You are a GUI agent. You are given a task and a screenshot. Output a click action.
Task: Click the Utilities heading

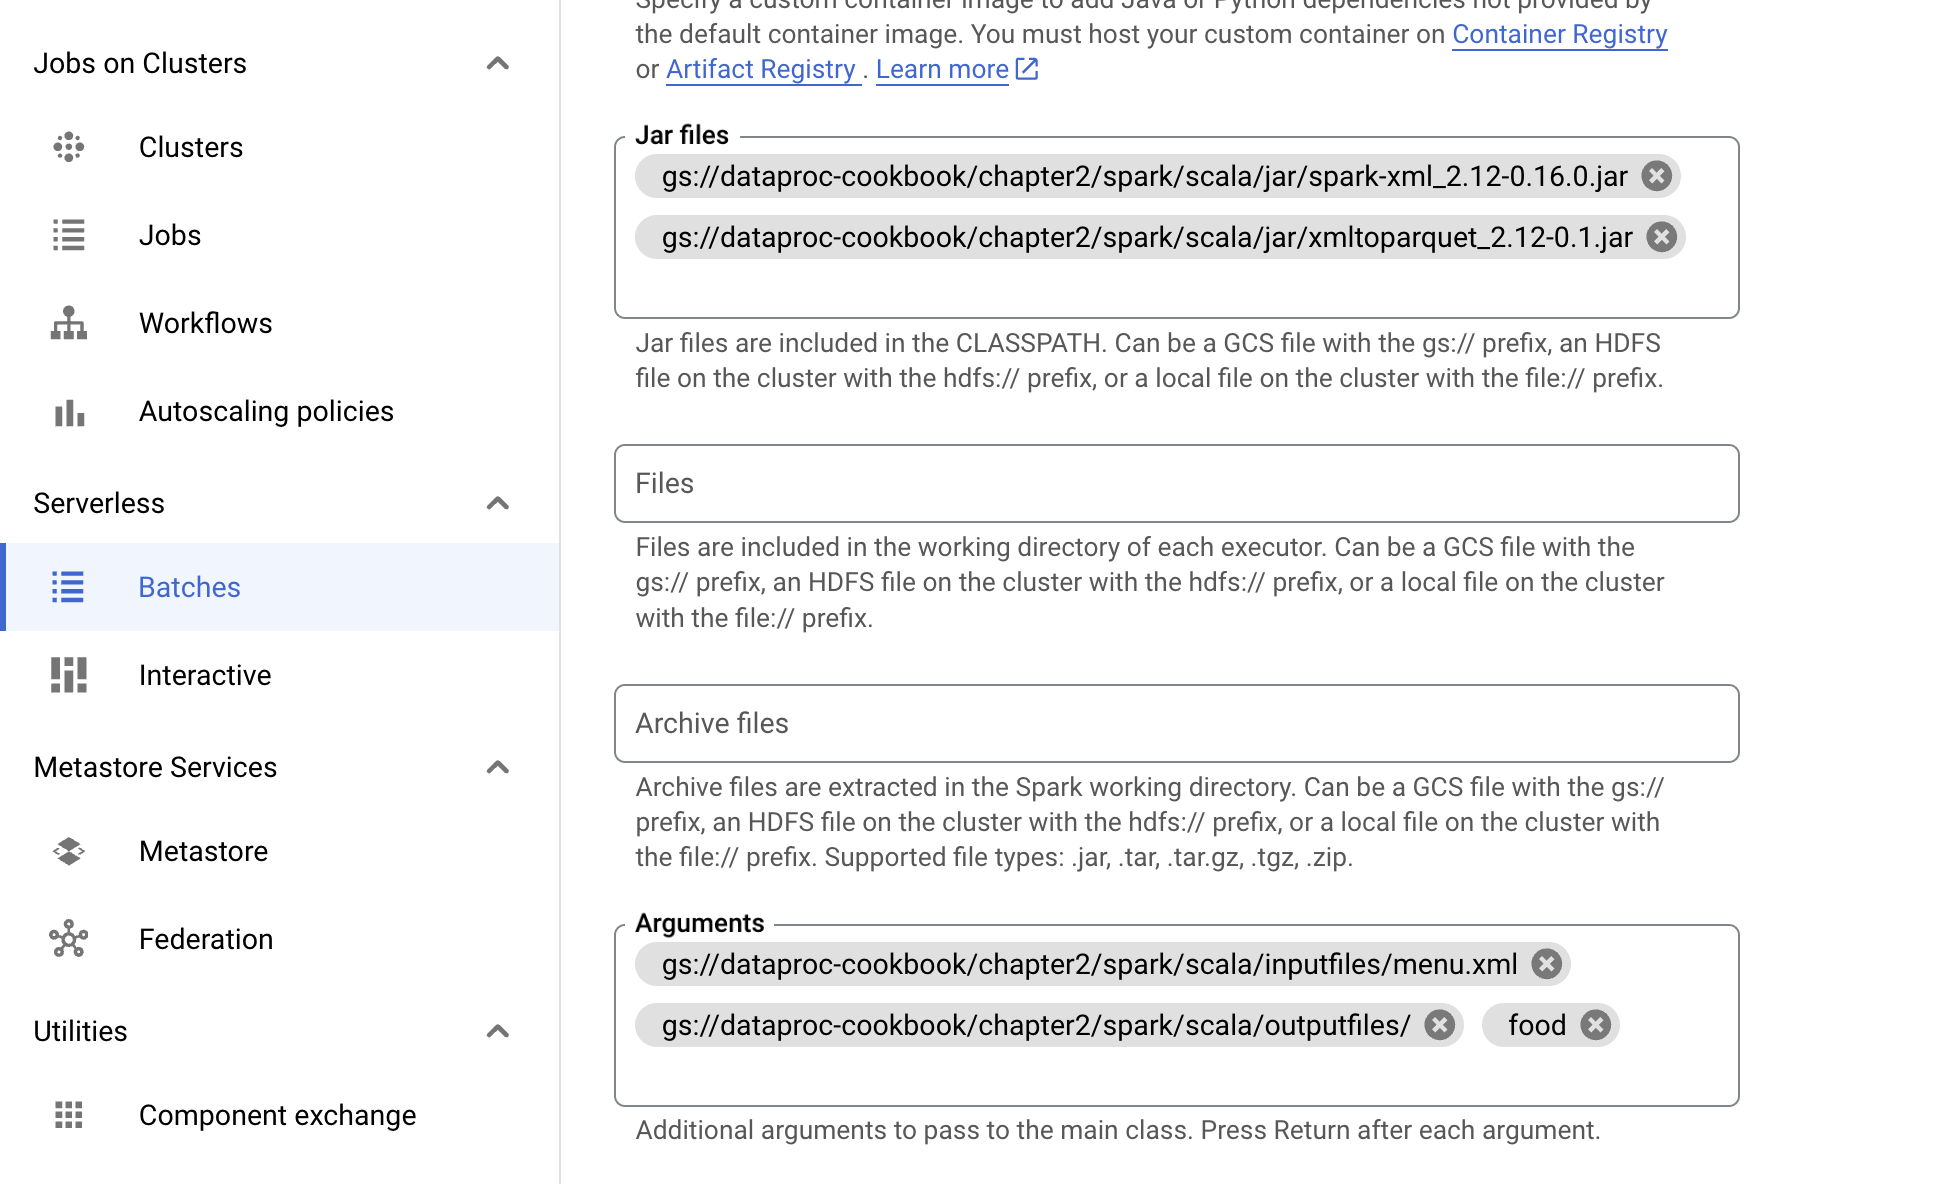tap(80, 1031)
